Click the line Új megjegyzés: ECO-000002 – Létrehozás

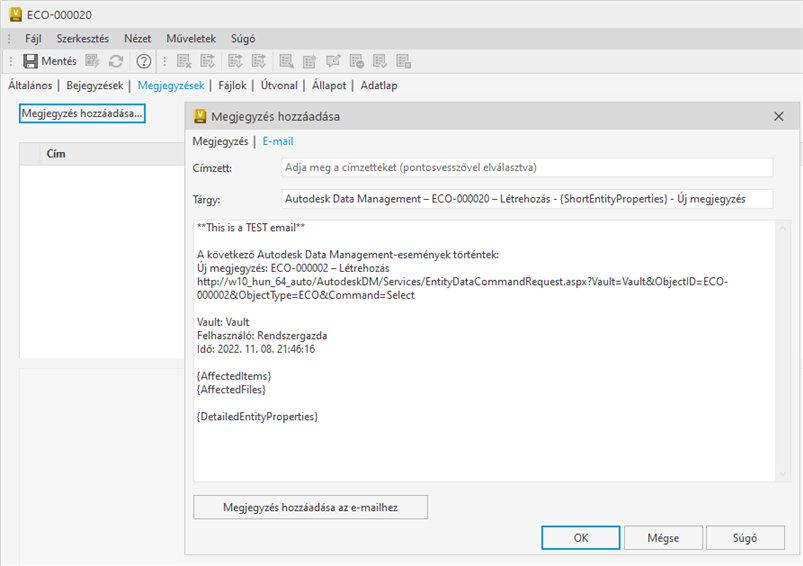point(293,268)
